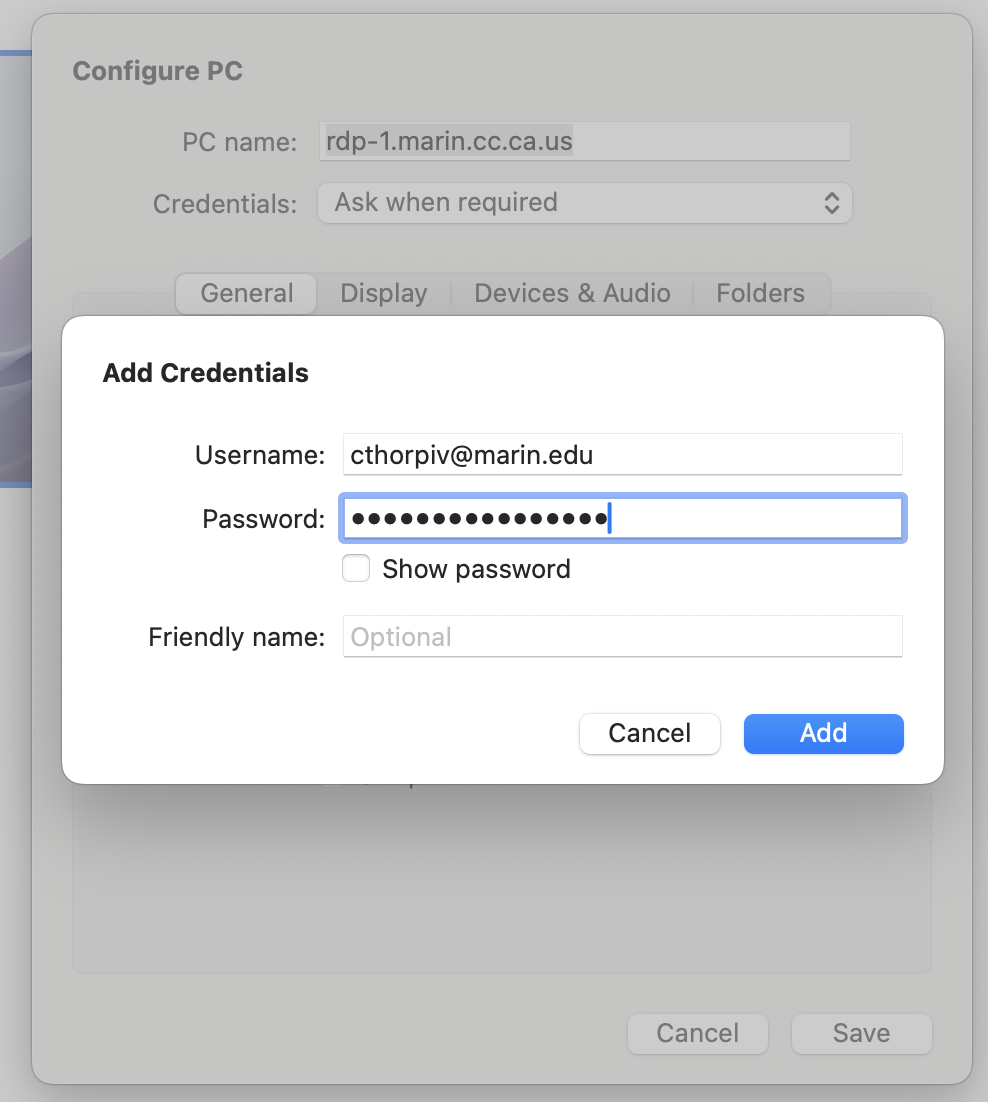
Task: Select the Devices & Audio tab
Action: click(x=572, y=293)
